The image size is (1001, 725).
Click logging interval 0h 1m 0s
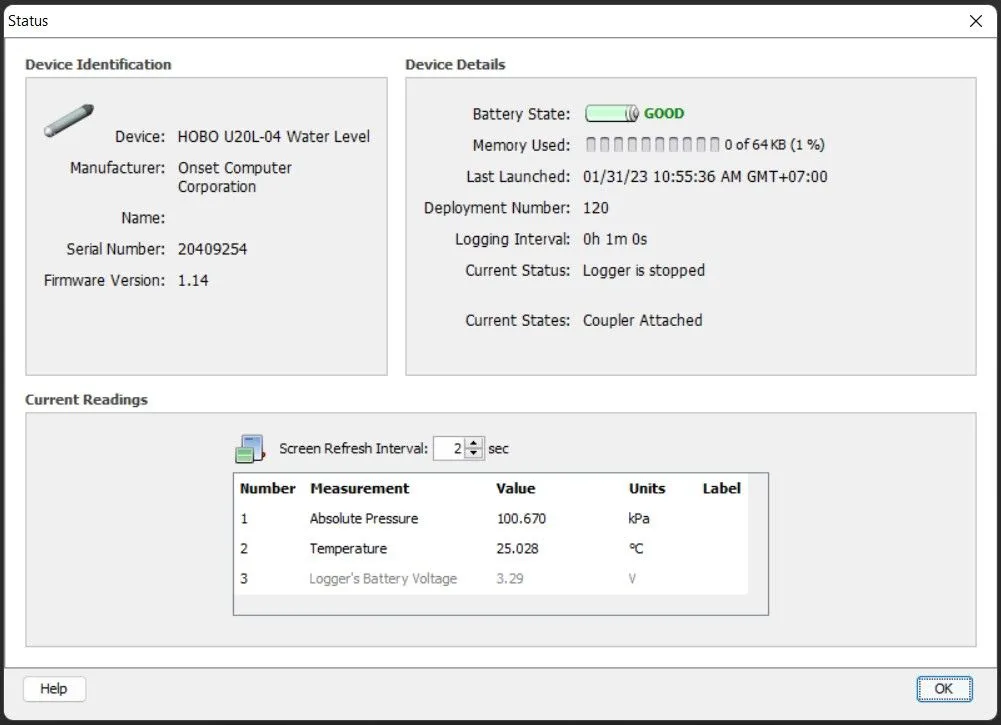click(615, 239)
